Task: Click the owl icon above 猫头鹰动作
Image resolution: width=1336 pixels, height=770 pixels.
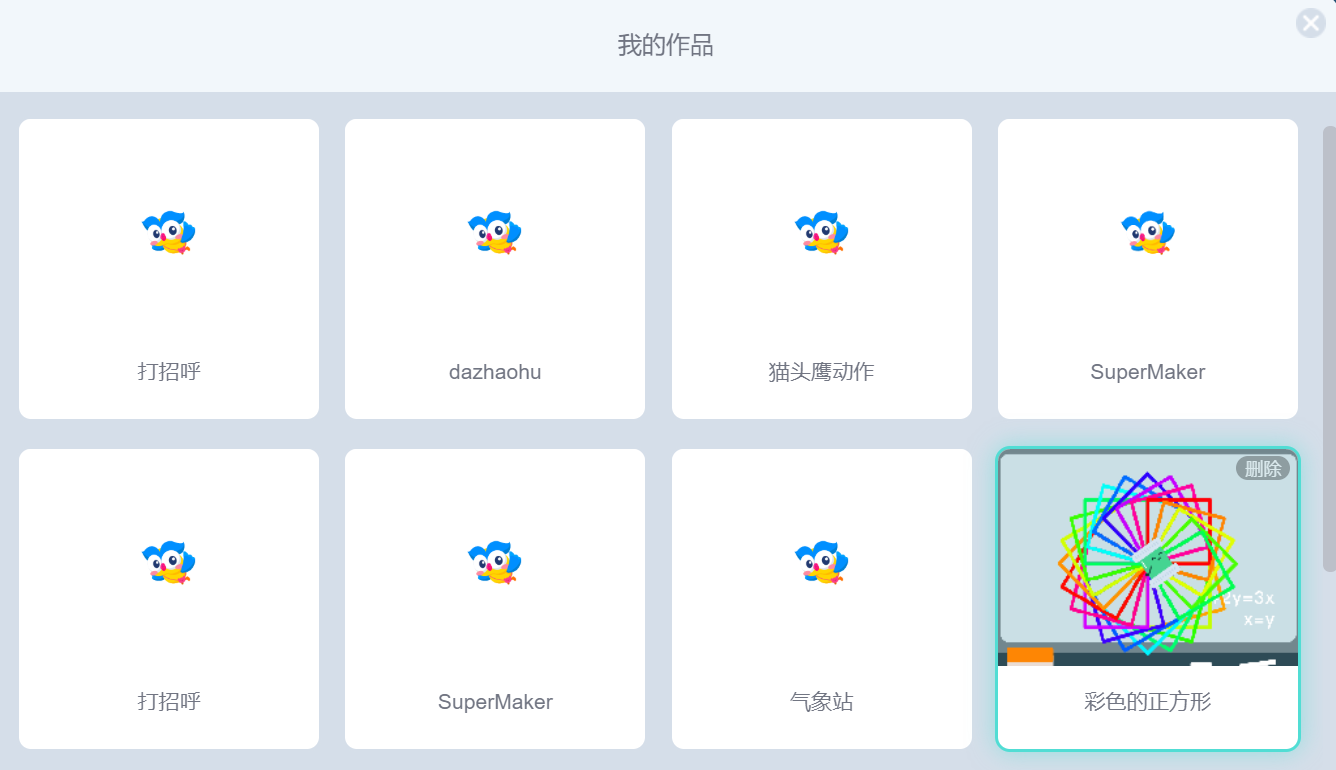Action: pyautogui.click(x=822, y=232)
